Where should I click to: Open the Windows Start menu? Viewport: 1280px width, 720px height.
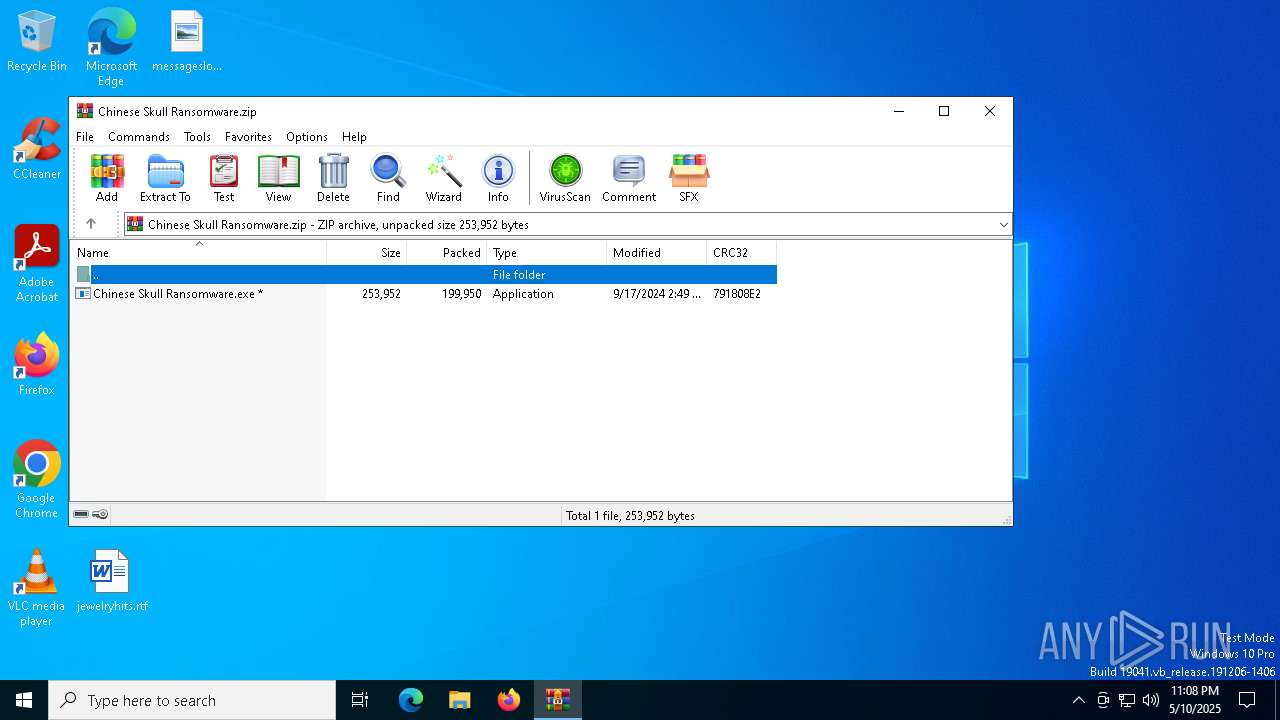click(x=24, y=700)
